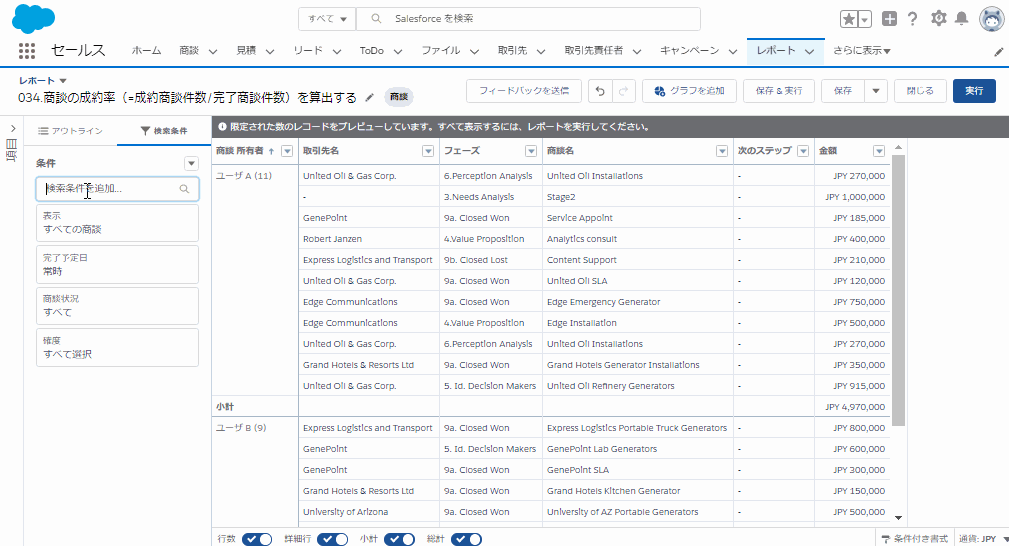The height and width of the screenshot is (546, 1009).
Task: Open ホーム navigation tab
Action: coord(146,50)
